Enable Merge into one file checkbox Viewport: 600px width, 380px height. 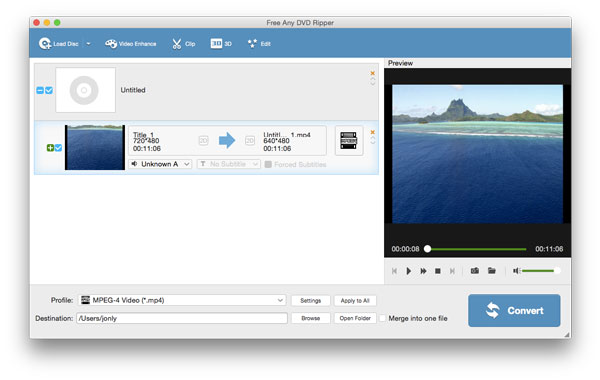coord(382,318)
